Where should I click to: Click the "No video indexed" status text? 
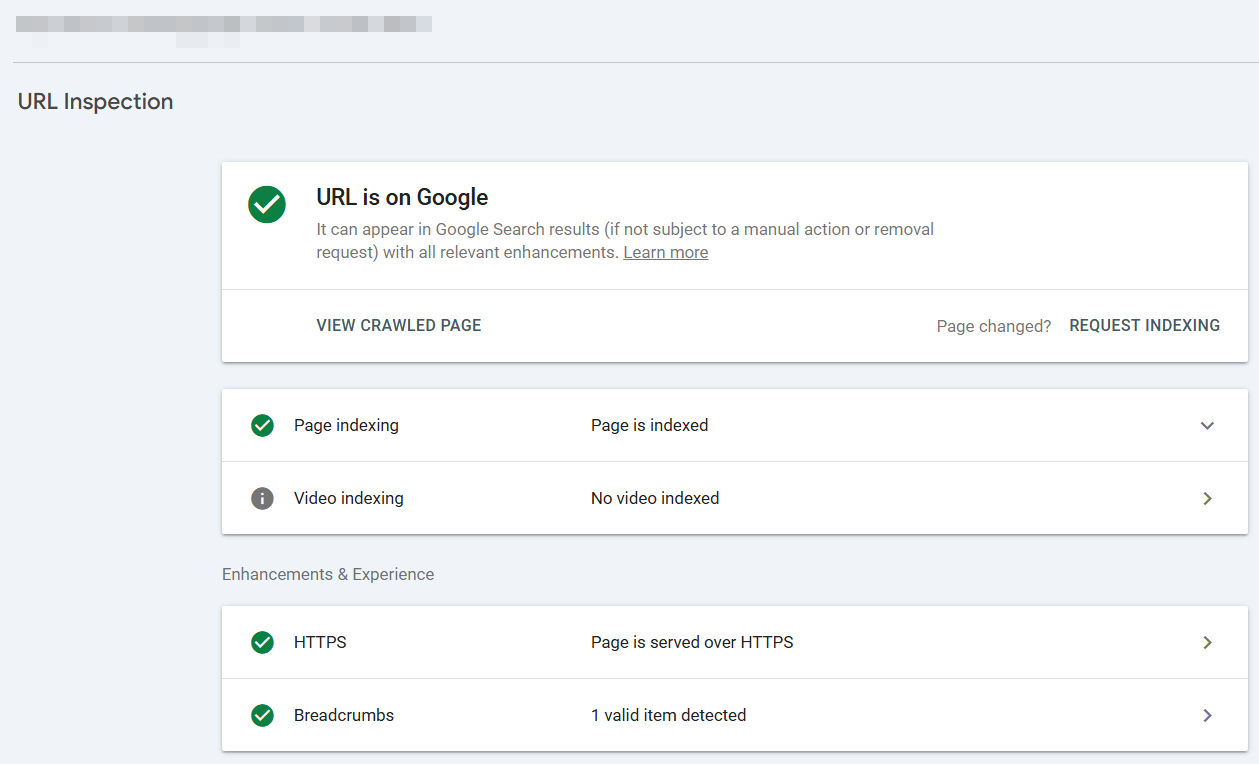coord(655,498)
